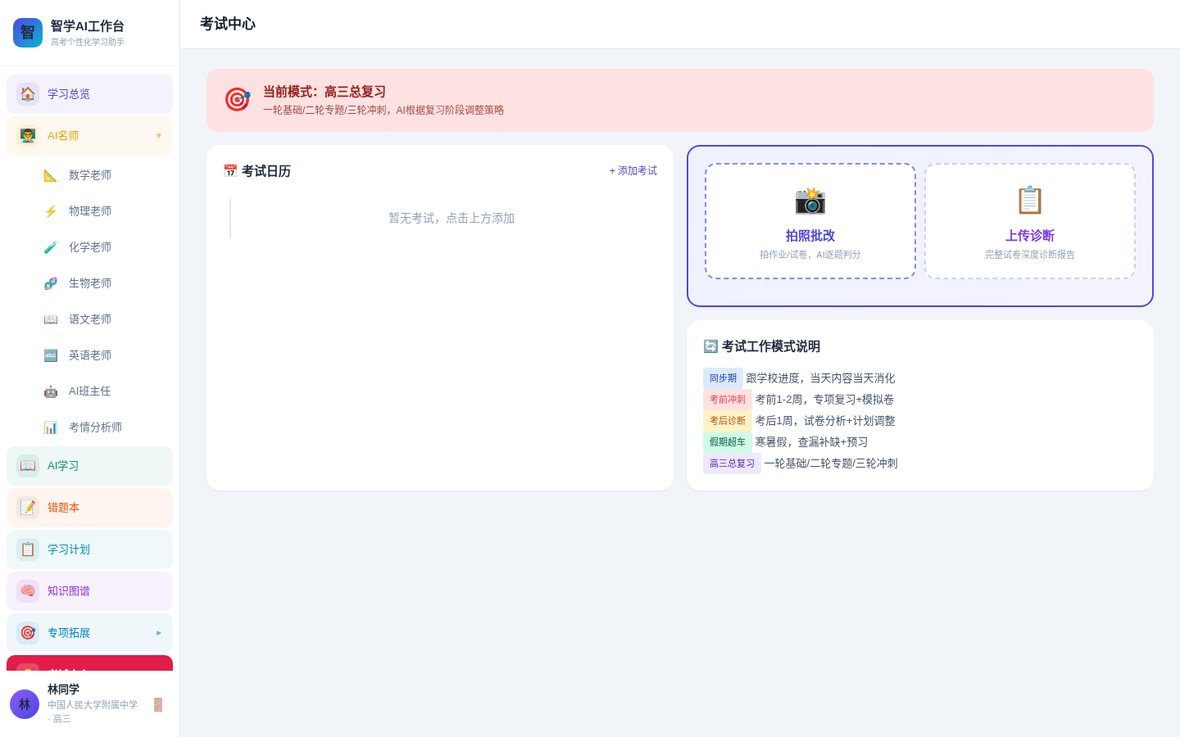Click the 同步期 mode tag
Screen dimensions: 1180x737
(x=722, y=378)
